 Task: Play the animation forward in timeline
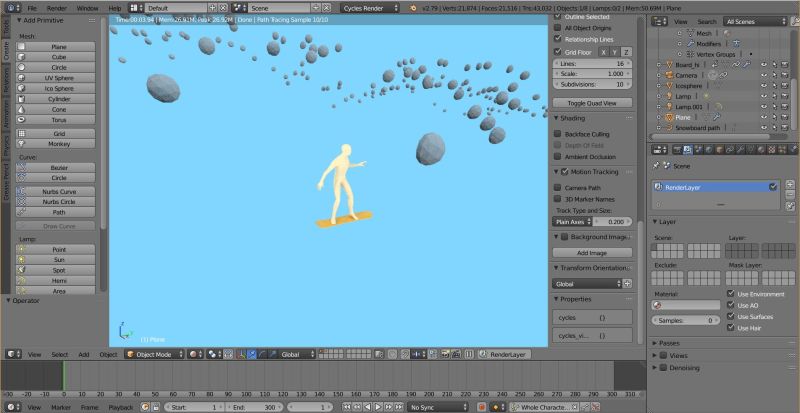(378, 407)
